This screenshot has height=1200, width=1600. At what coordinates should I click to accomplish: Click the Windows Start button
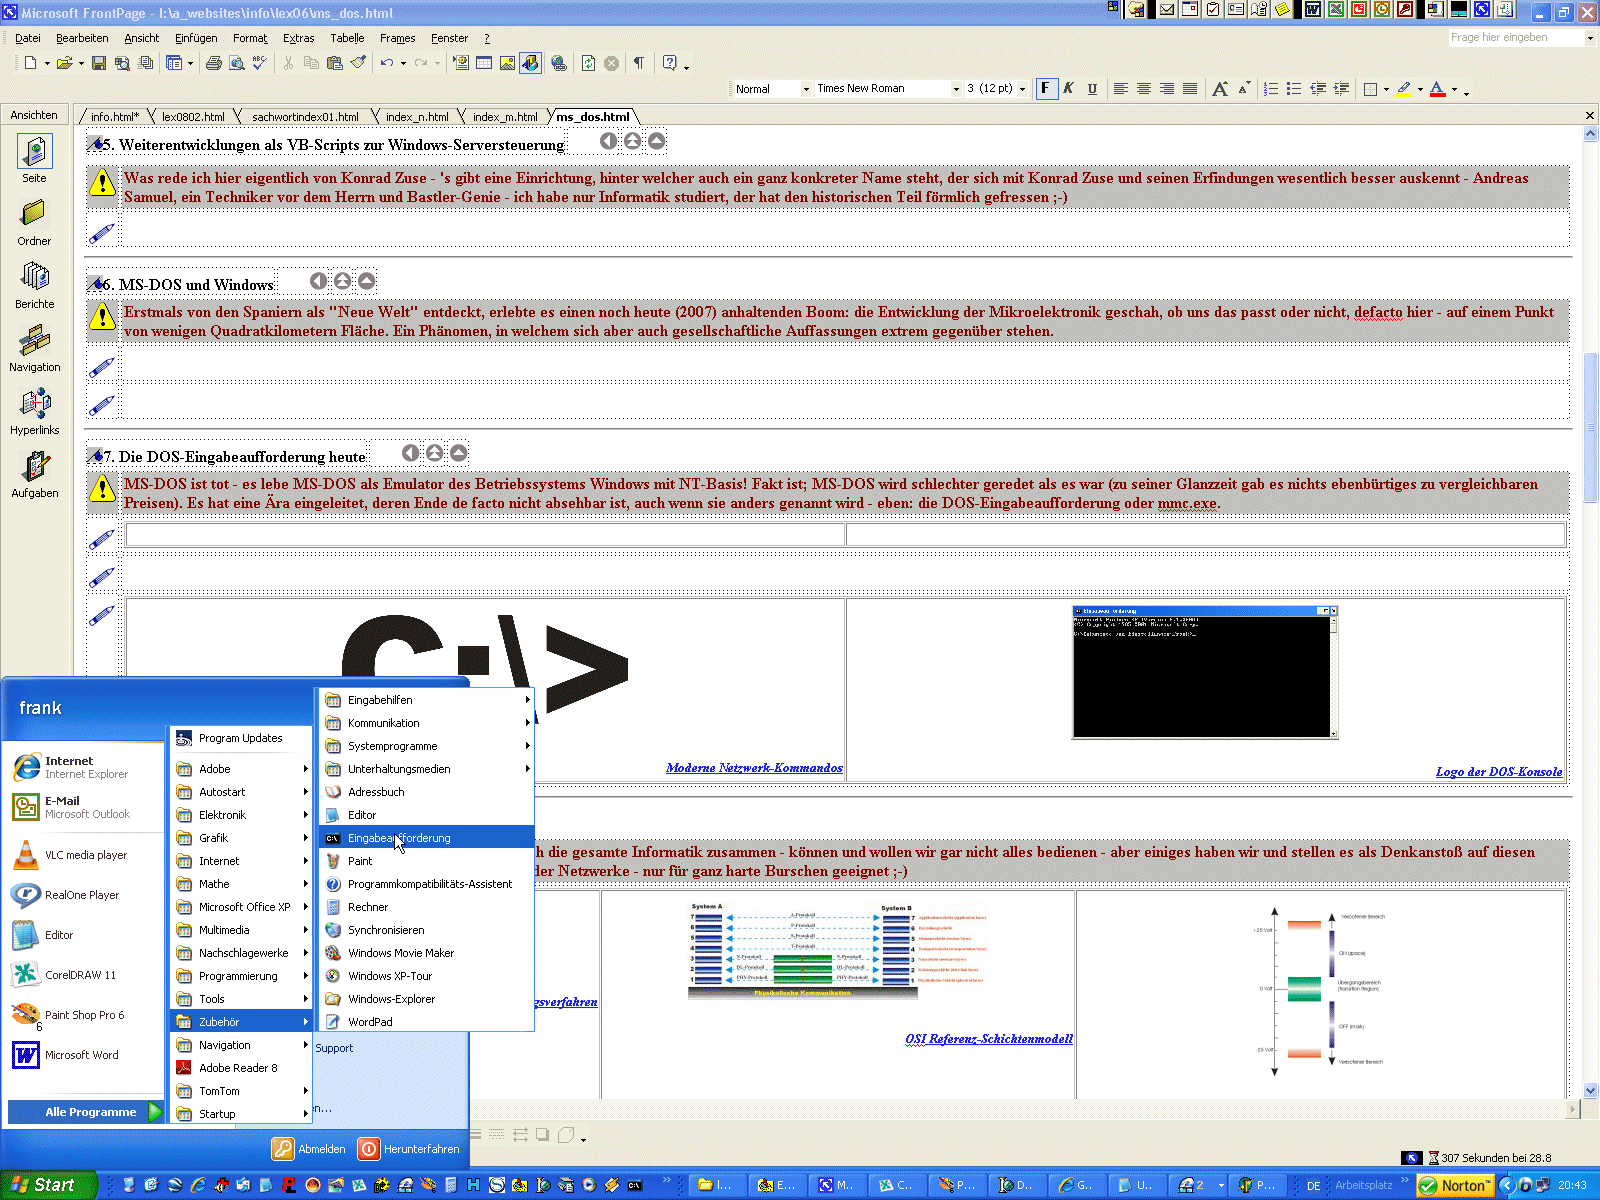pos(47,1185)
